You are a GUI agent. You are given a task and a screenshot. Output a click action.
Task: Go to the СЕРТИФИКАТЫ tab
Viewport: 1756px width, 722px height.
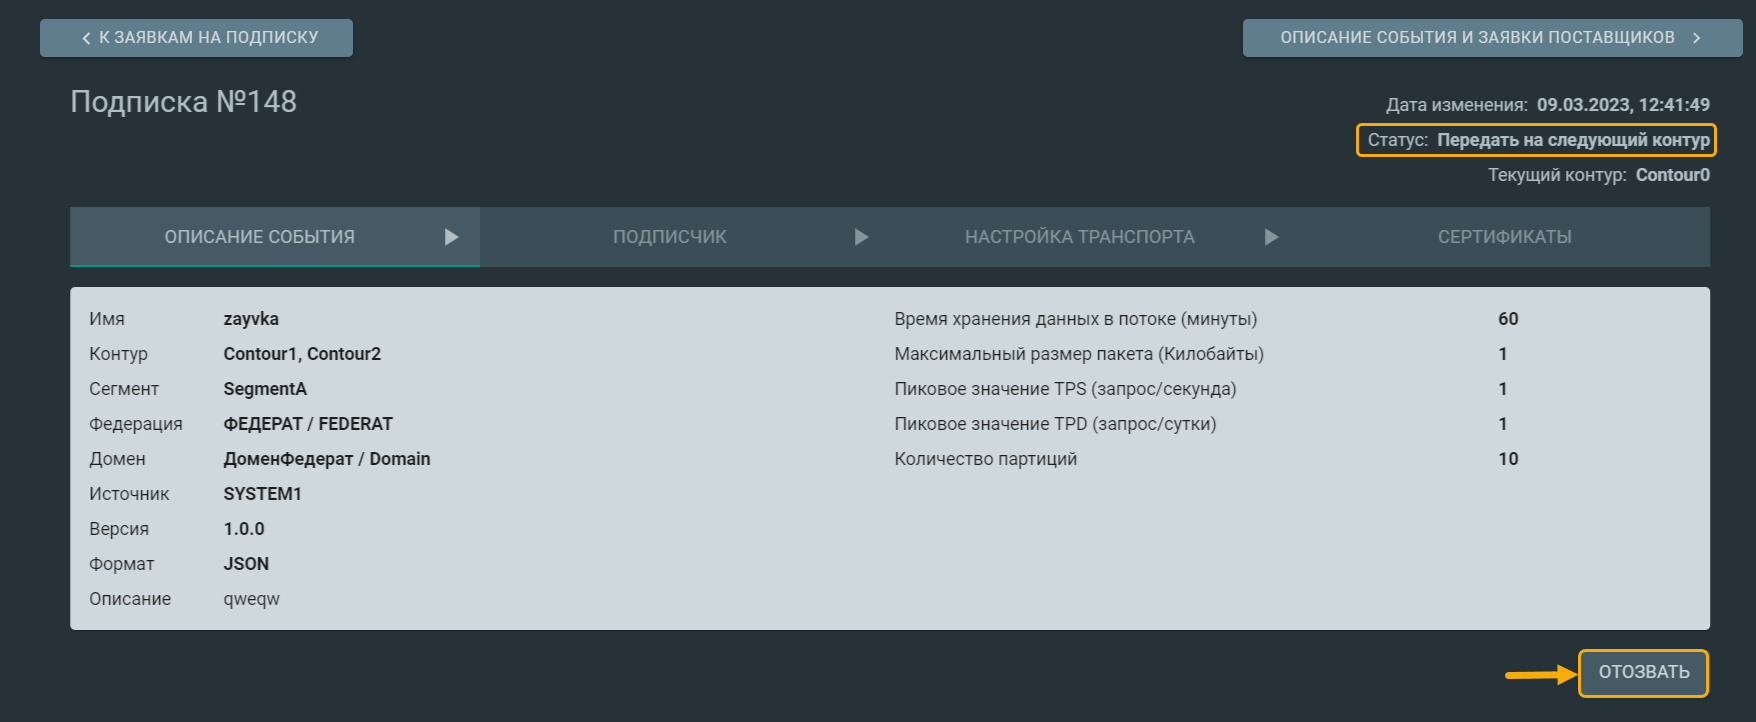click(x=1504, y=237)
